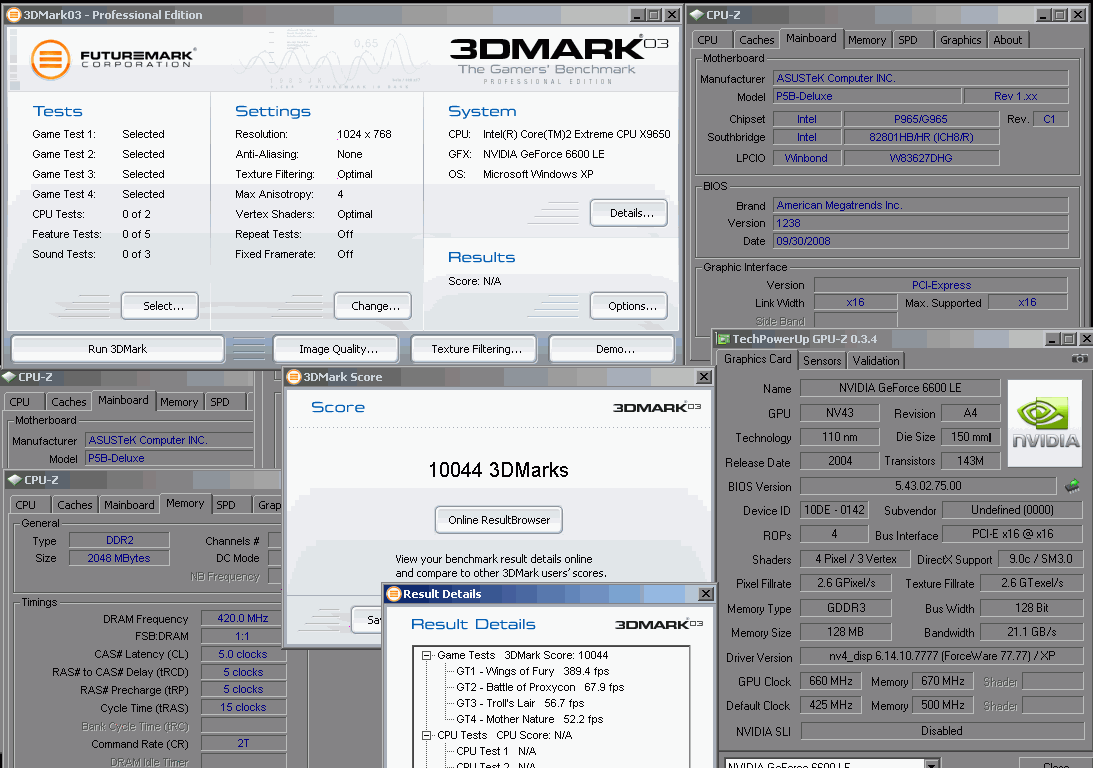Click Texture Filtering button
This screenshot has height=768, width=1093.
click(x=476, y=349)
